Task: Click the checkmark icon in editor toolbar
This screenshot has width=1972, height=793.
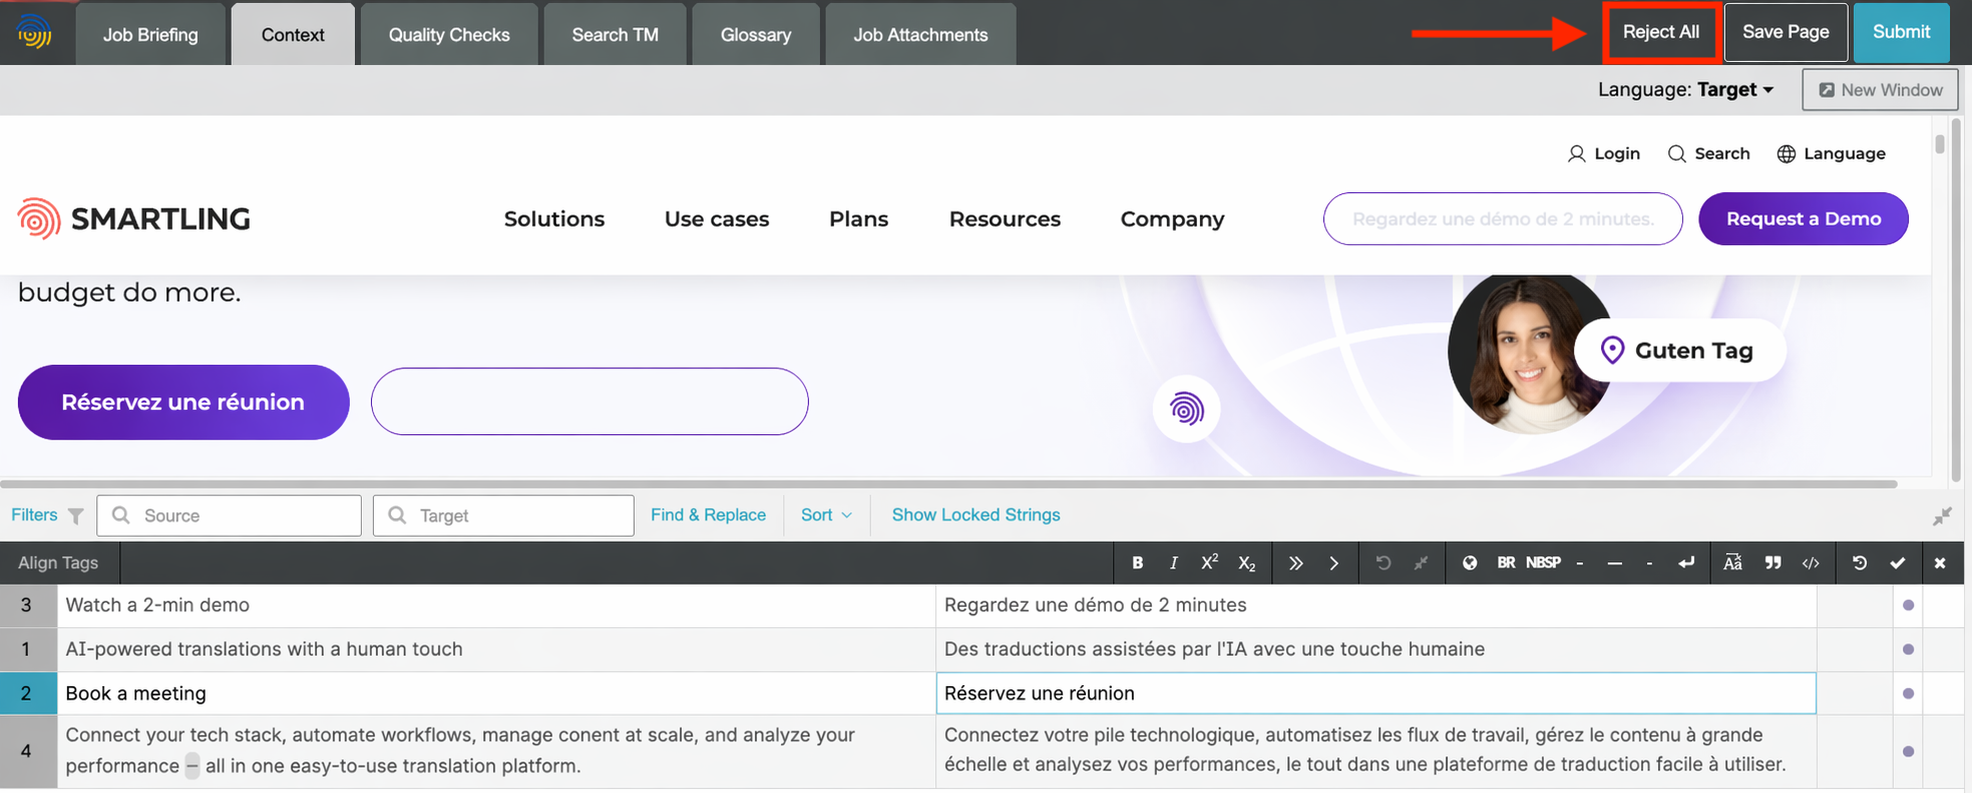Action: [x=1897, y=563]
